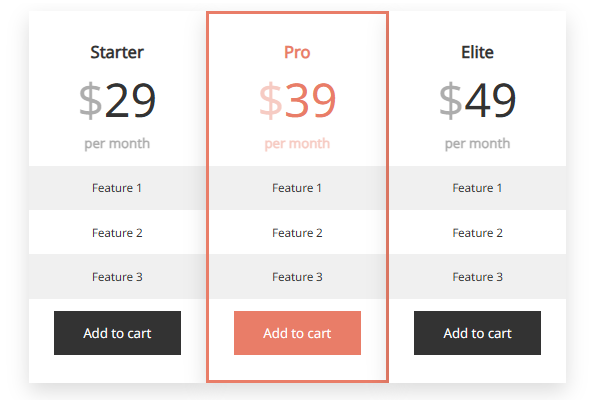
Task: Choose Feature 1 in the Pro column
Action: [297, 188]
